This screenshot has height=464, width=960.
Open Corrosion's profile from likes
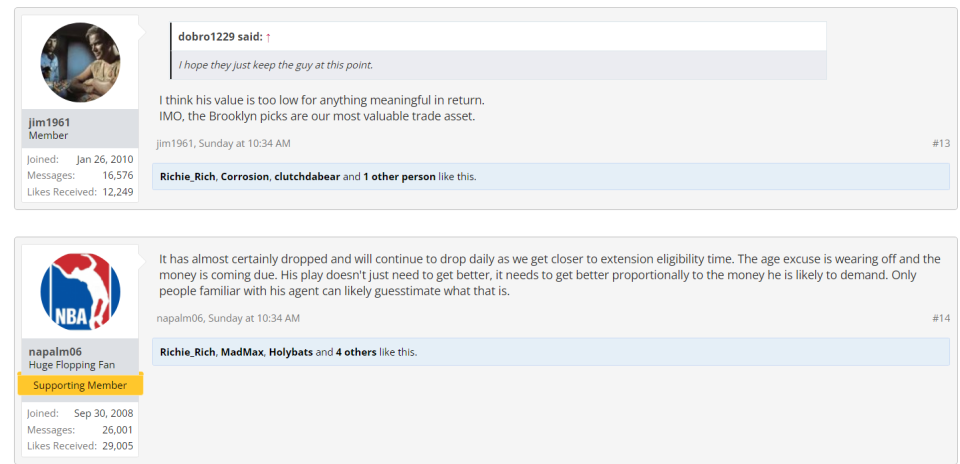tap(245, 176)
